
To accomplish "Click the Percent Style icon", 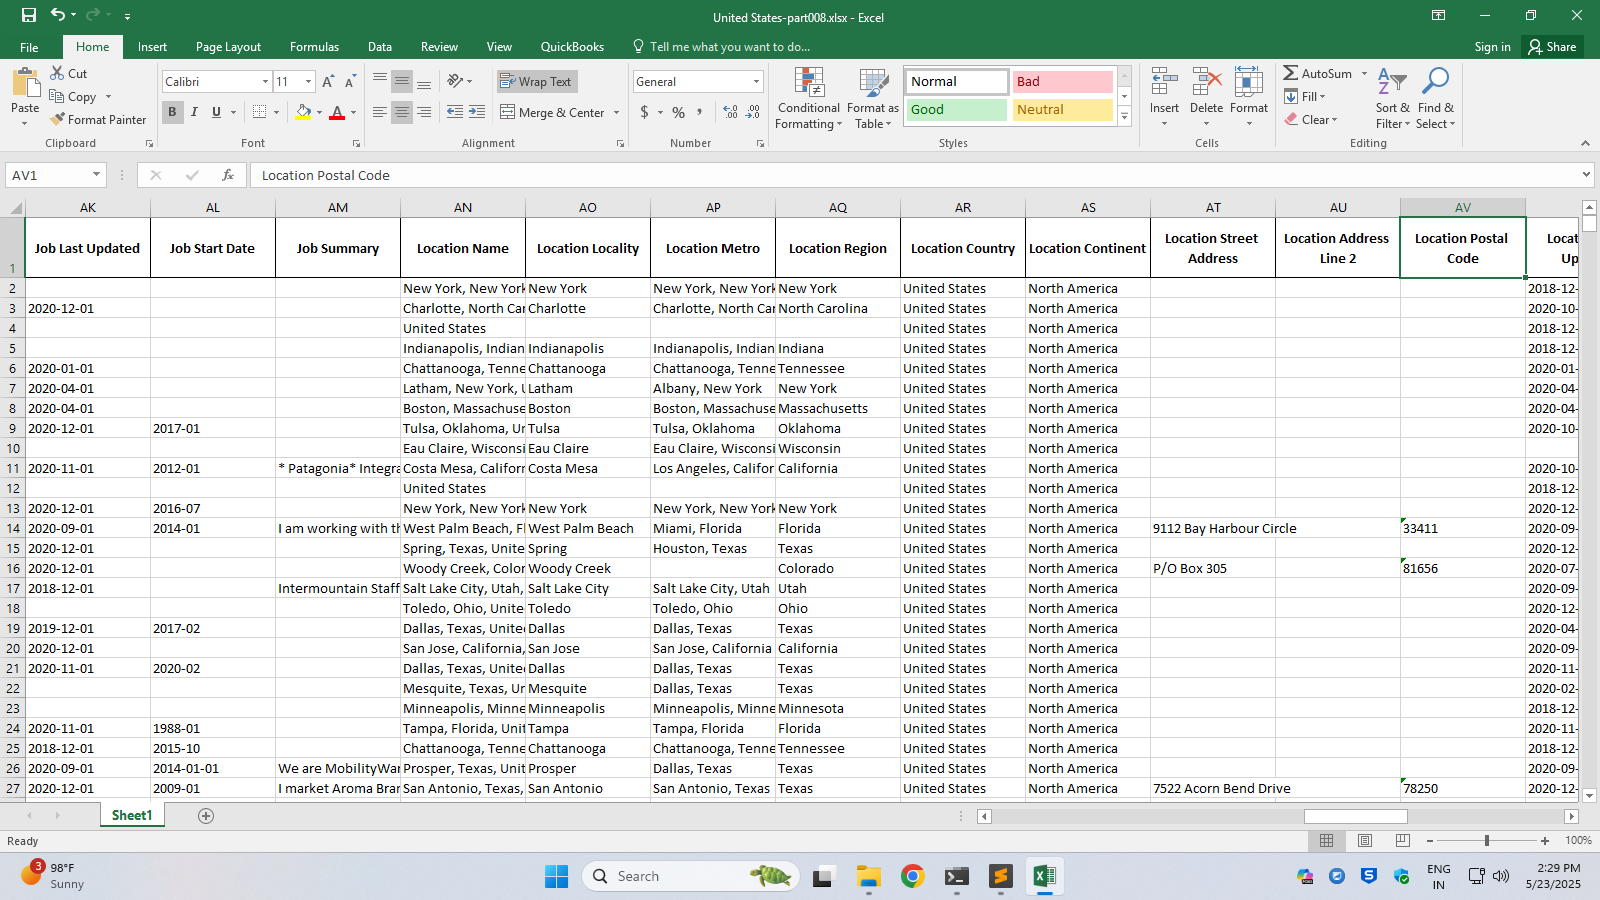I will pyautogui.click(x=679, y=112).
